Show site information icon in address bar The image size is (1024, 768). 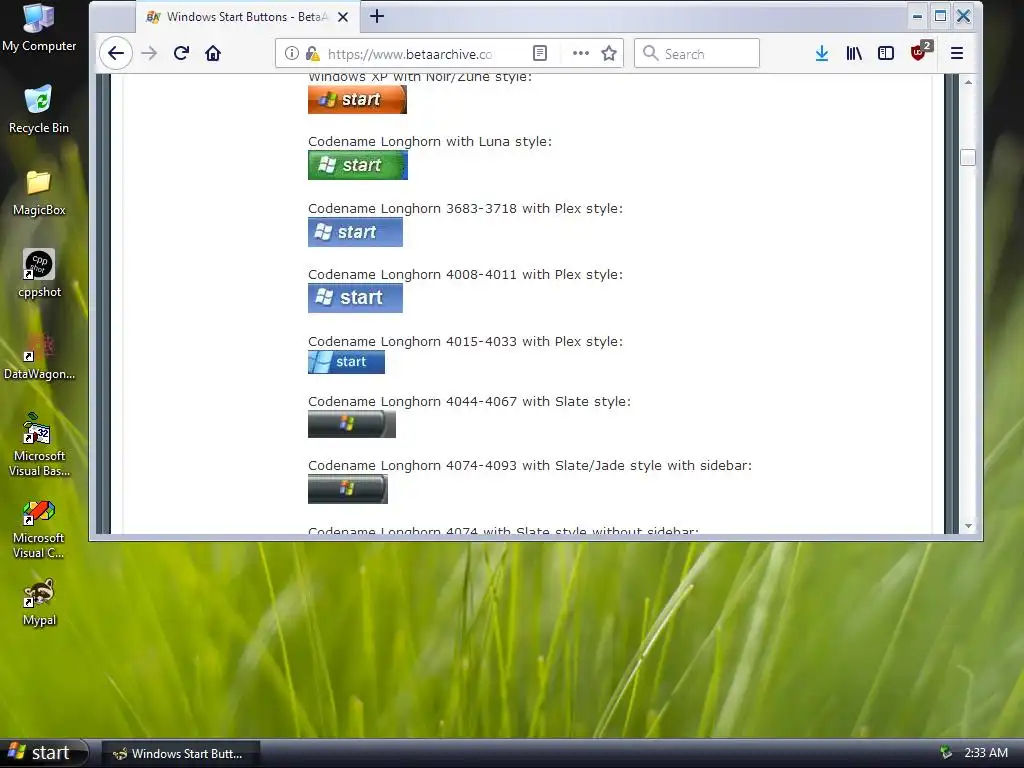point(291,54)
